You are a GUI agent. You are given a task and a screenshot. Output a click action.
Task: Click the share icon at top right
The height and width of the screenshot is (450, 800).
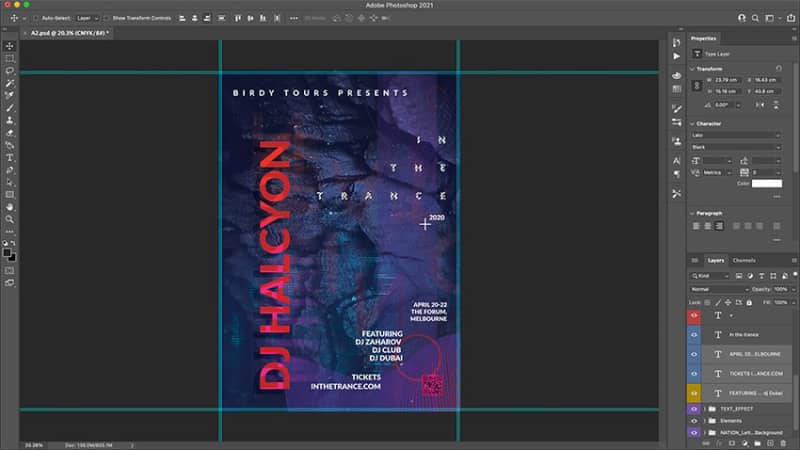point(791,18)
